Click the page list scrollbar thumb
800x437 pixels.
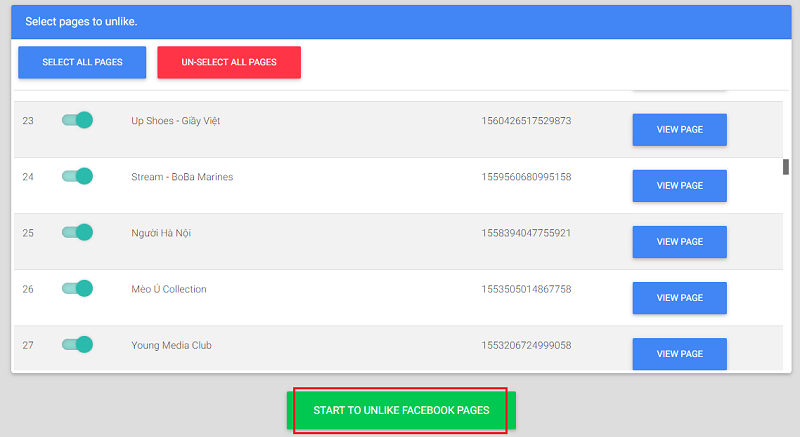pyautogui.click(x=785, y=167)
